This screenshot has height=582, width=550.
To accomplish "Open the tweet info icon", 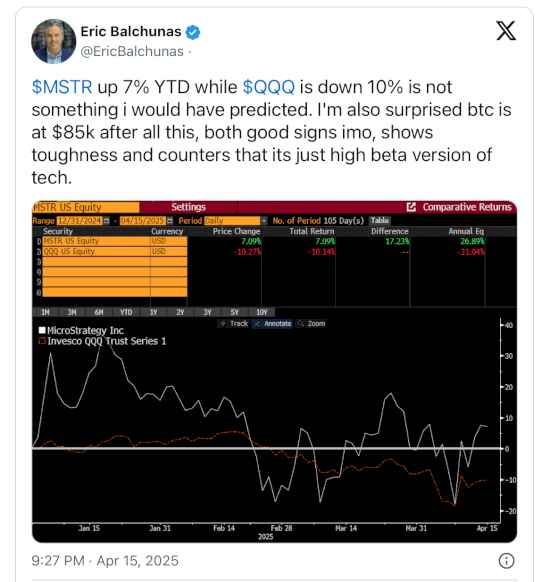I will tap(506, 560).
